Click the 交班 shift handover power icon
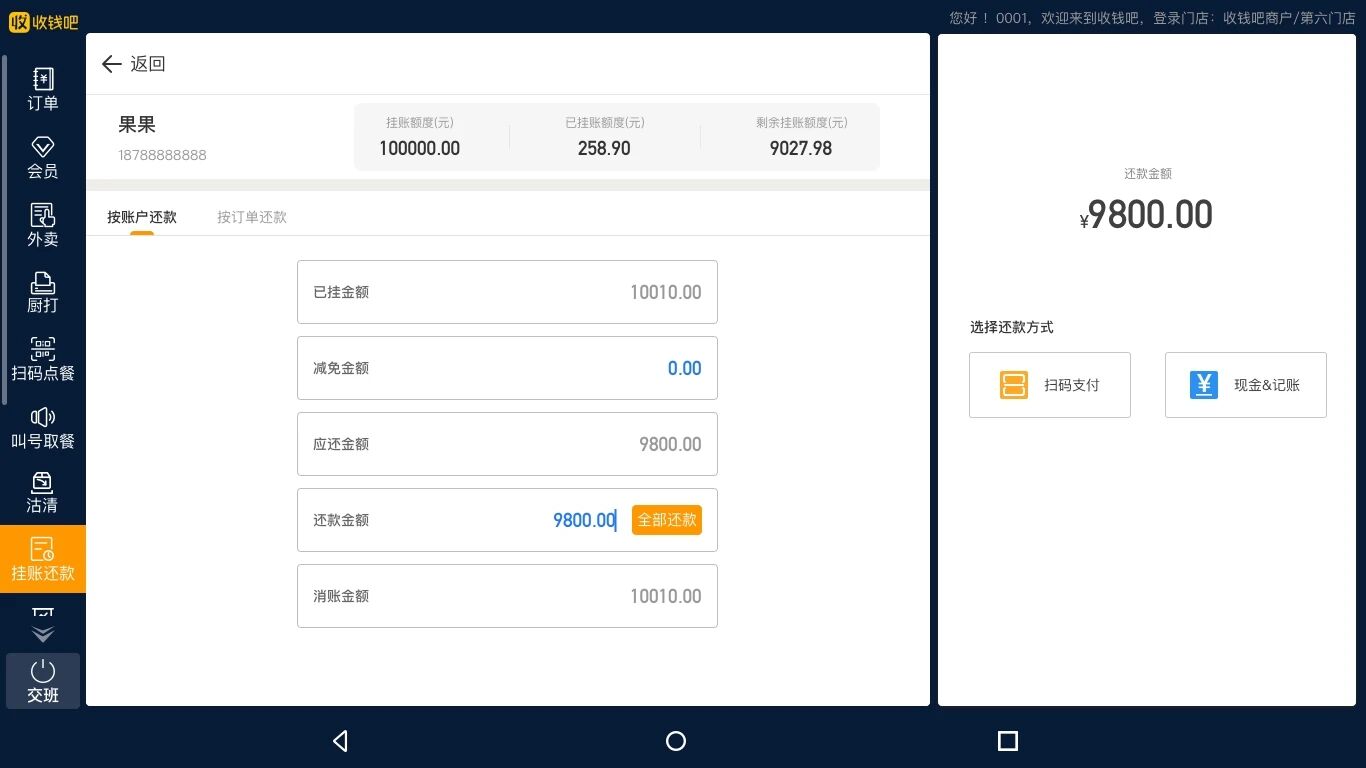This screenshot has width=1366, height=768. coord(42,681)
